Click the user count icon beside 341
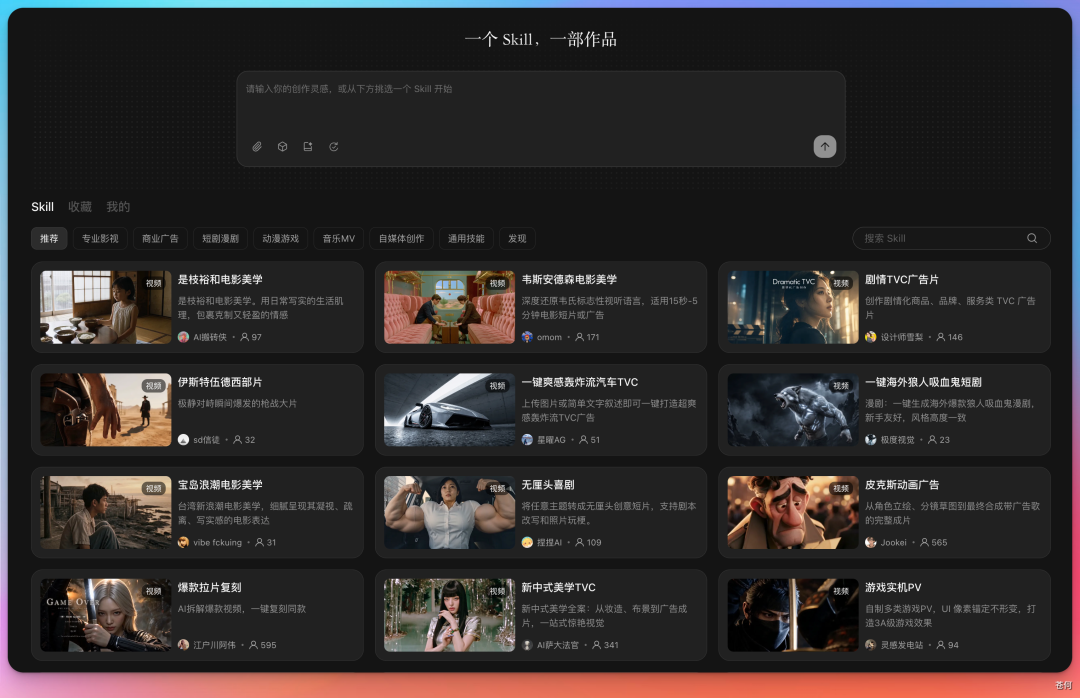The width and height of the screenshot is (1080, 698). tap(596, 645)
